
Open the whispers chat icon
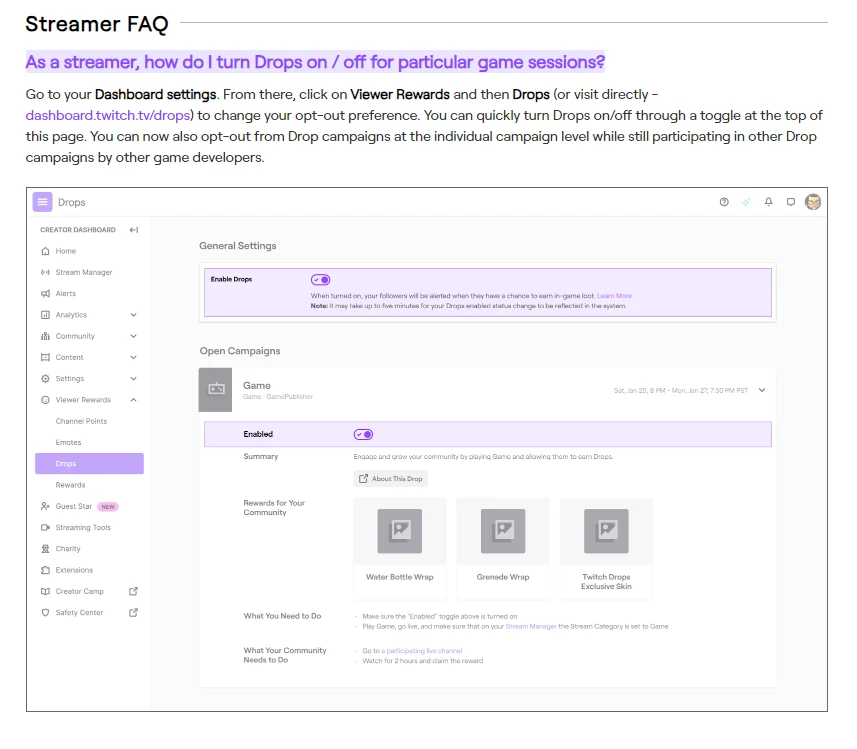(x=790, y=202)
